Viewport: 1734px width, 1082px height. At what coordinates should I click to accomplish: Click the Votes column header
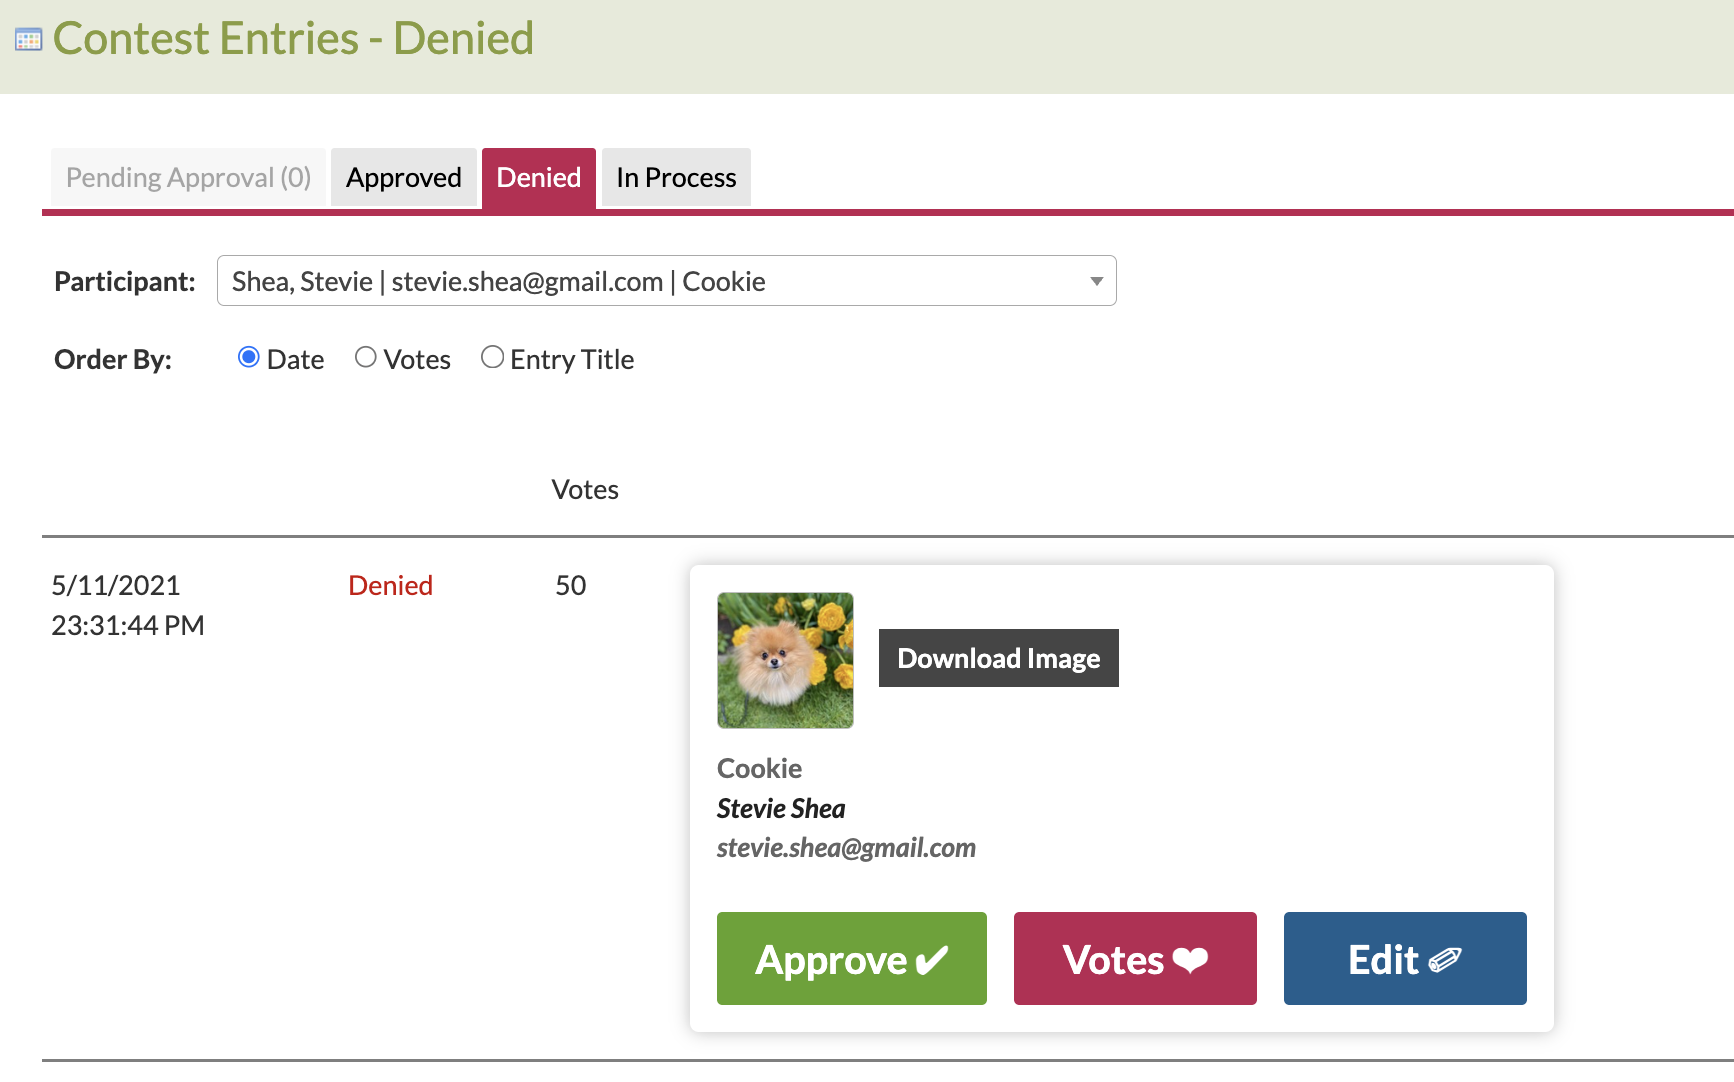[x=585, y=490]
